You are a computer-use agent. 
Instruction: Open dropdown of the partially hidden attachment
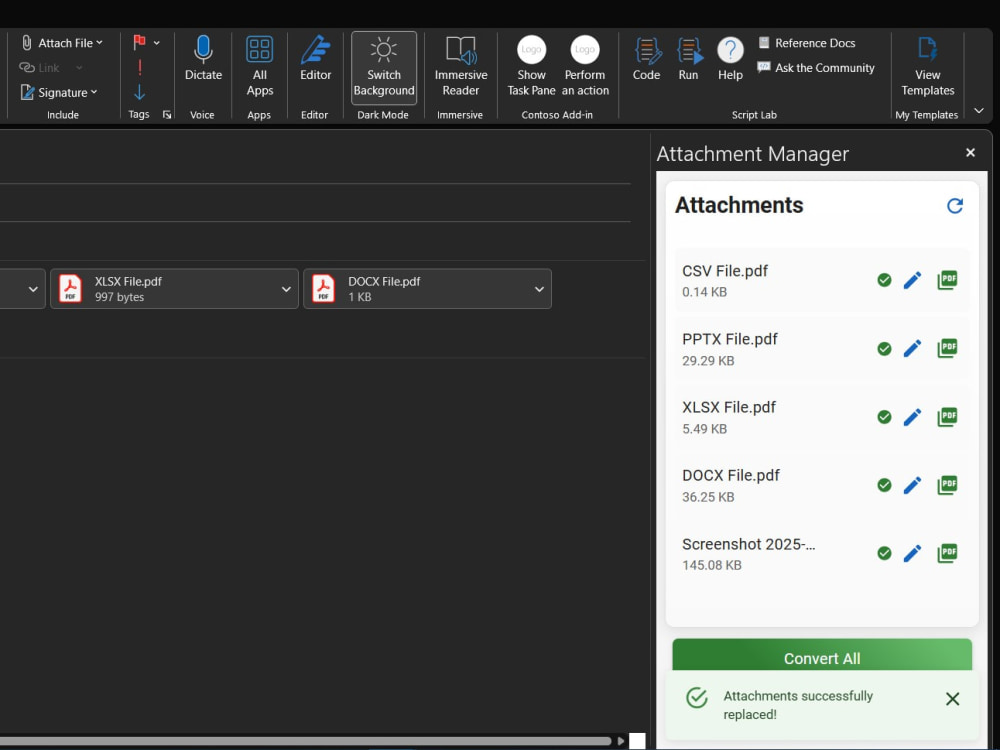[33, 289]
